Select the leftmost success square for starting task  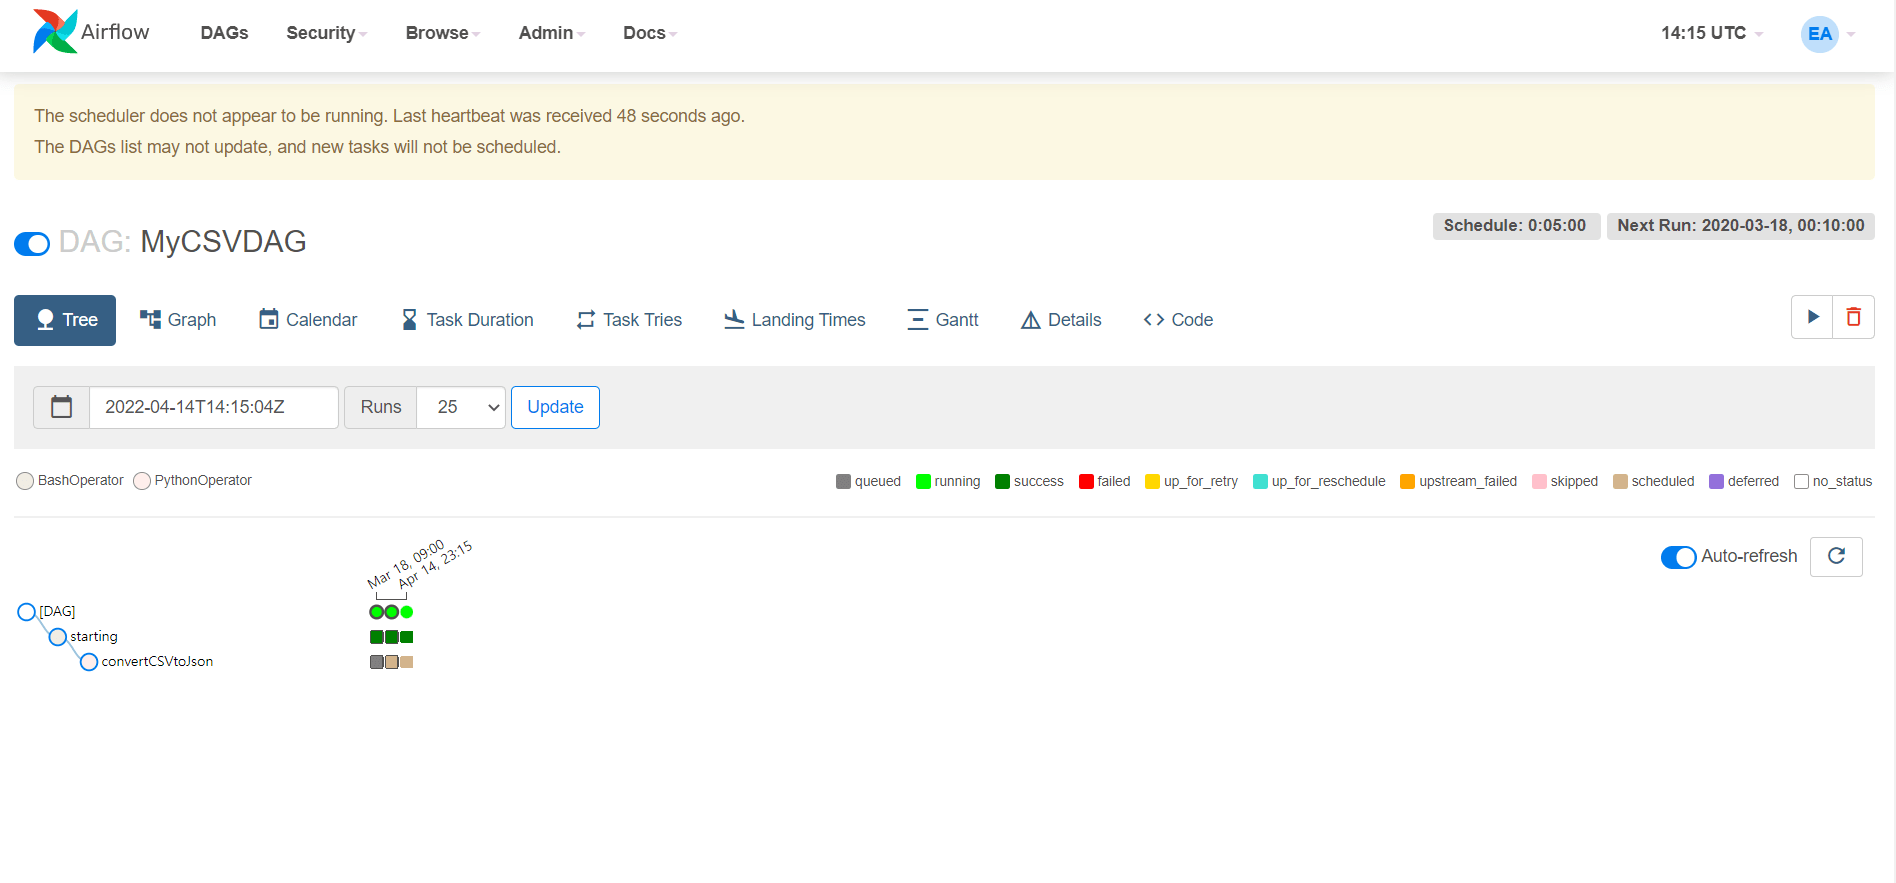point(377,637)
